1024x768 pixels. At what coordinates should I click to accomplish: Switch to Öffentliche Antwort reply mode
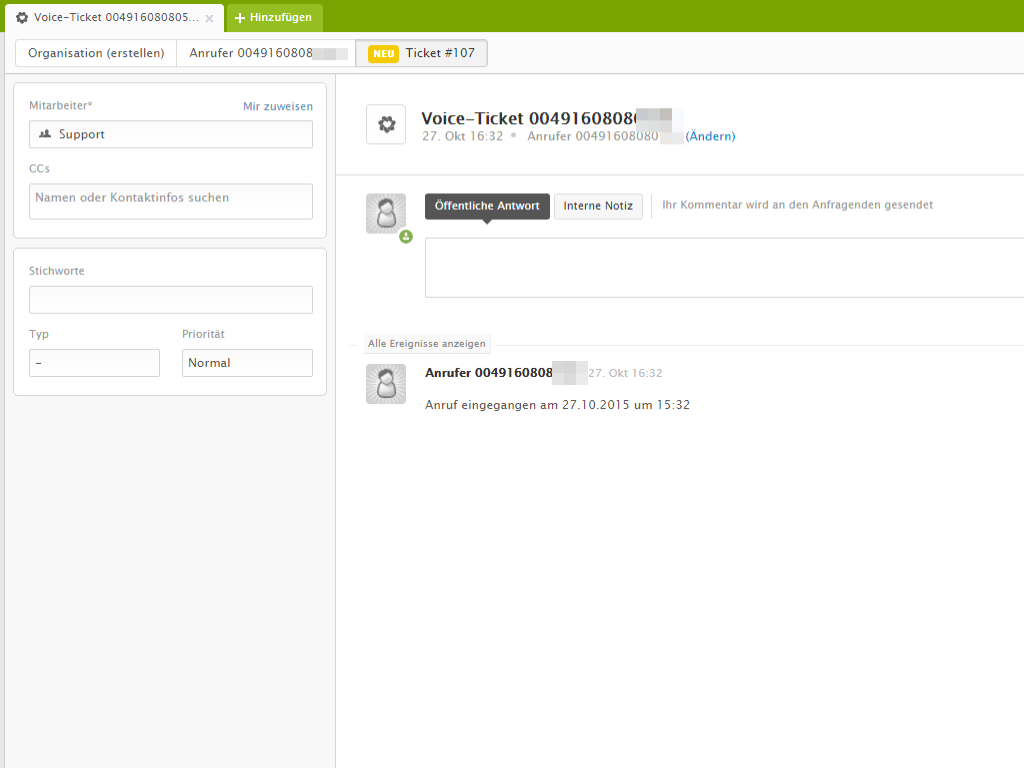pyautogui.click(x=487, y=206)
